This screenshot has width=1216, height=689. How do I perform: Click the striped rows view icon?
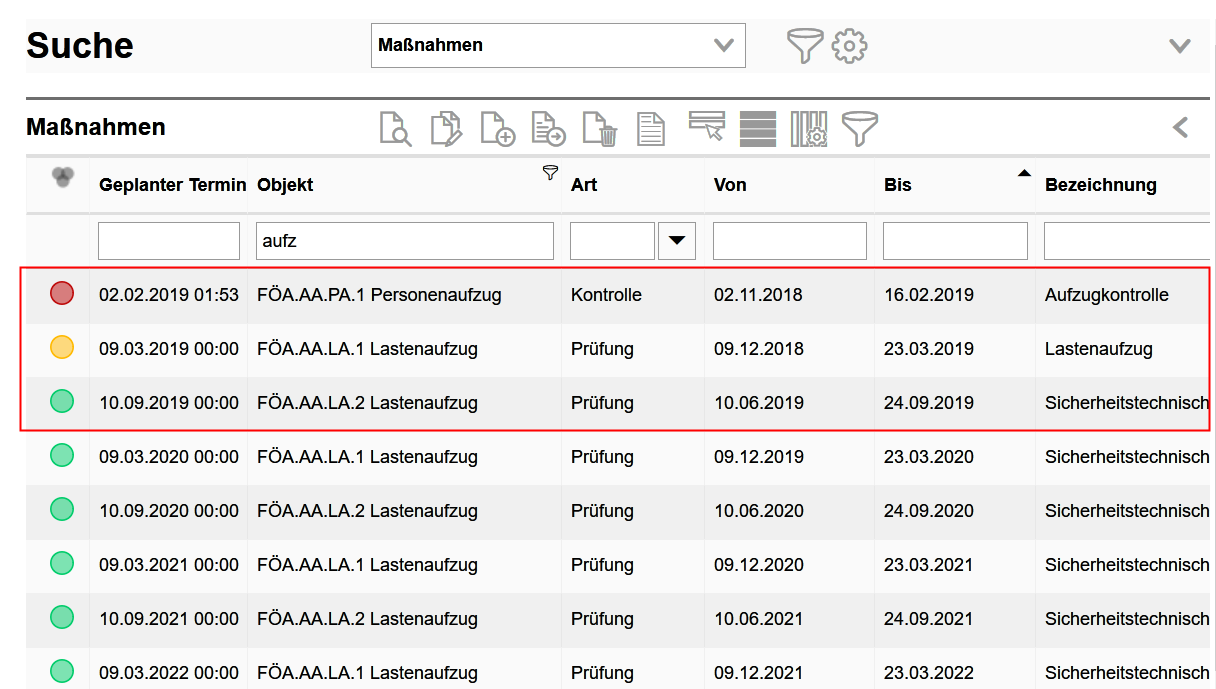758,129
